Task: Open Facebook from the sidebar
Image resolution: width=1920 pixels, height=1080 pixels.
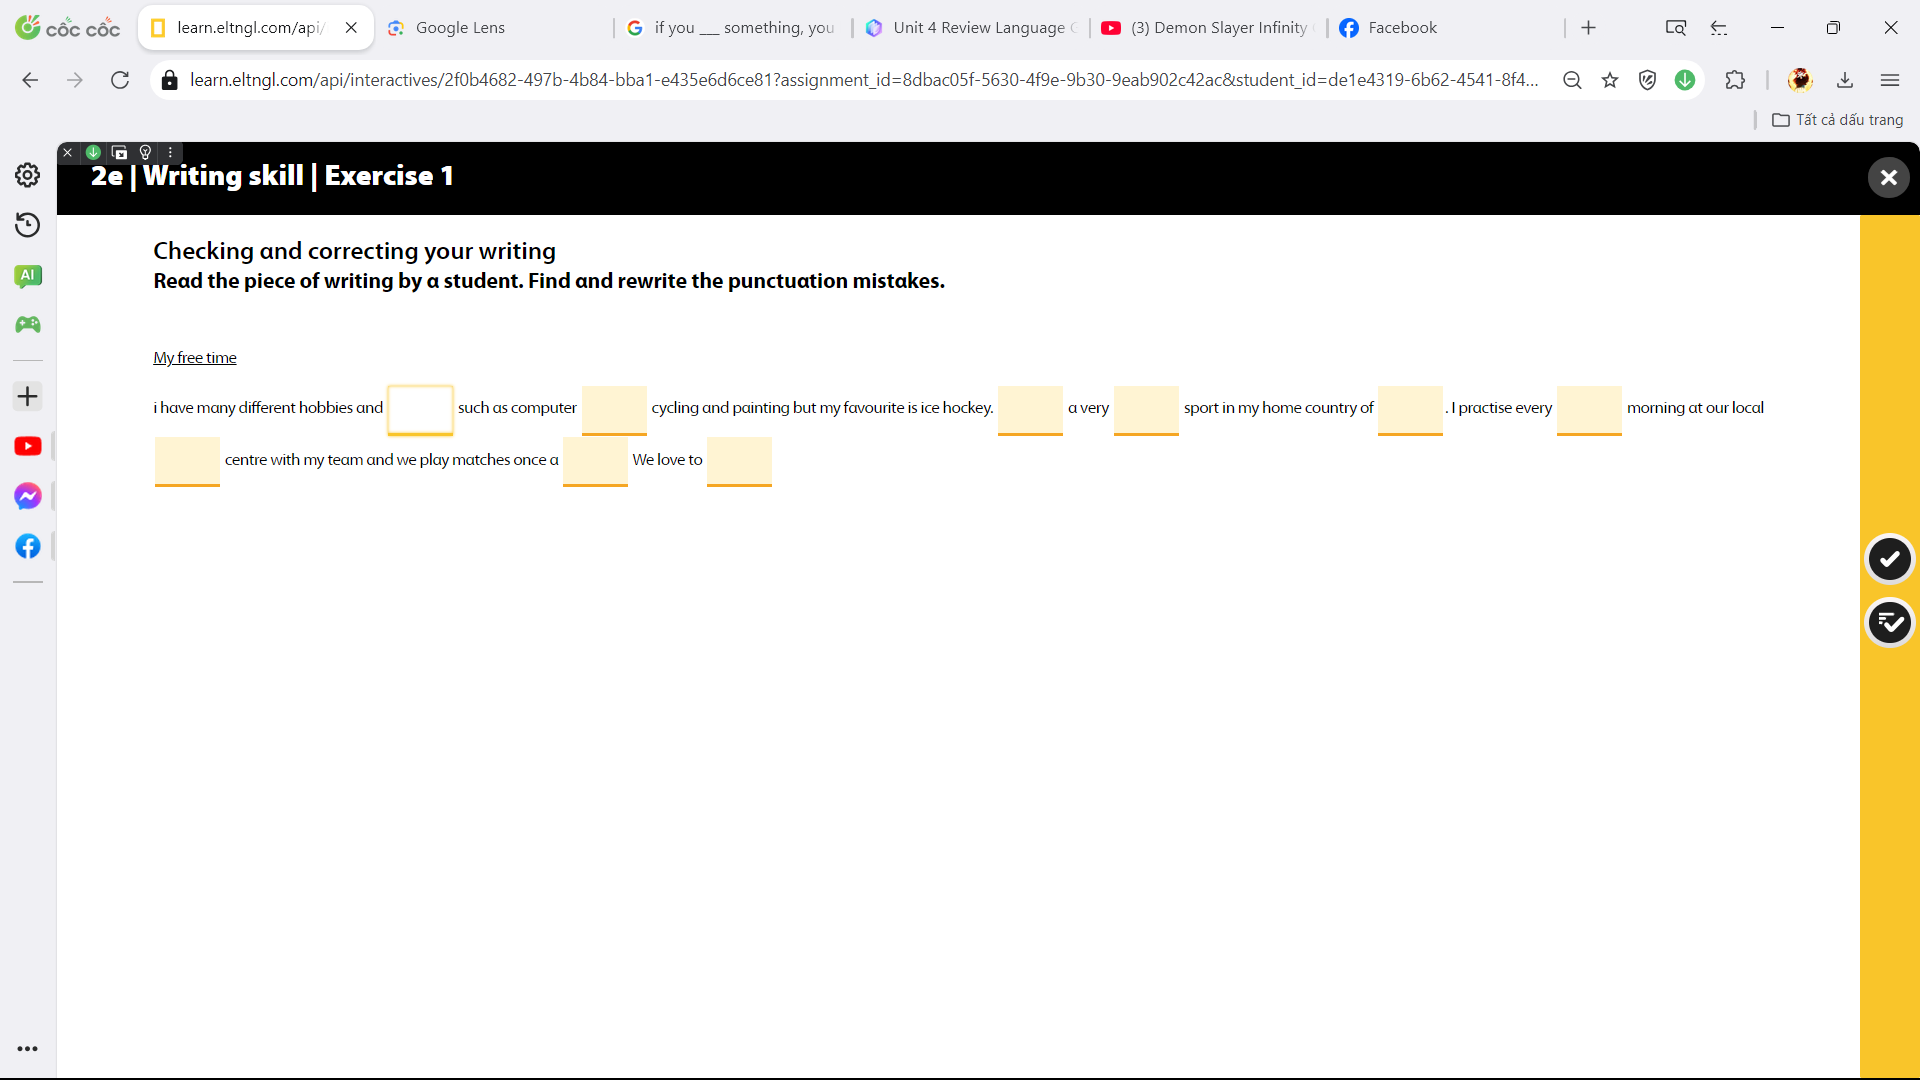Action: [x=28, y=546]
